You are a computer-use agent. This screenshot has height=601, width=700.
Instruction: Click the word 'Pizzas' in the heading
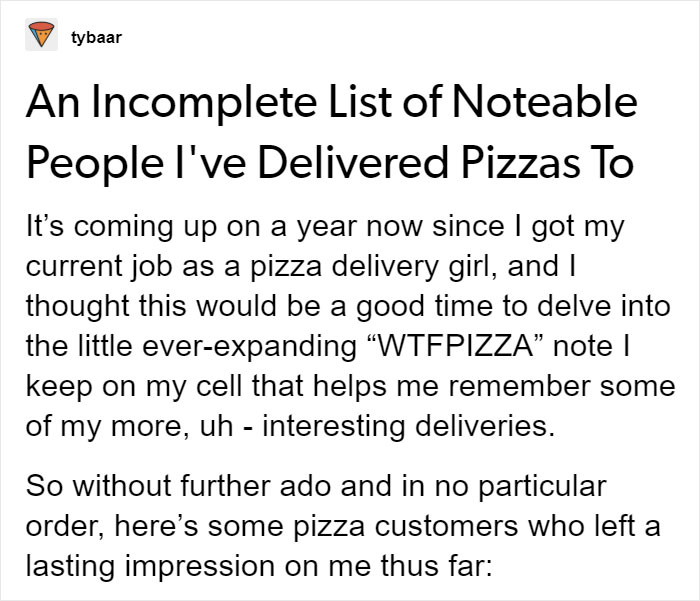tap(520, 163)
